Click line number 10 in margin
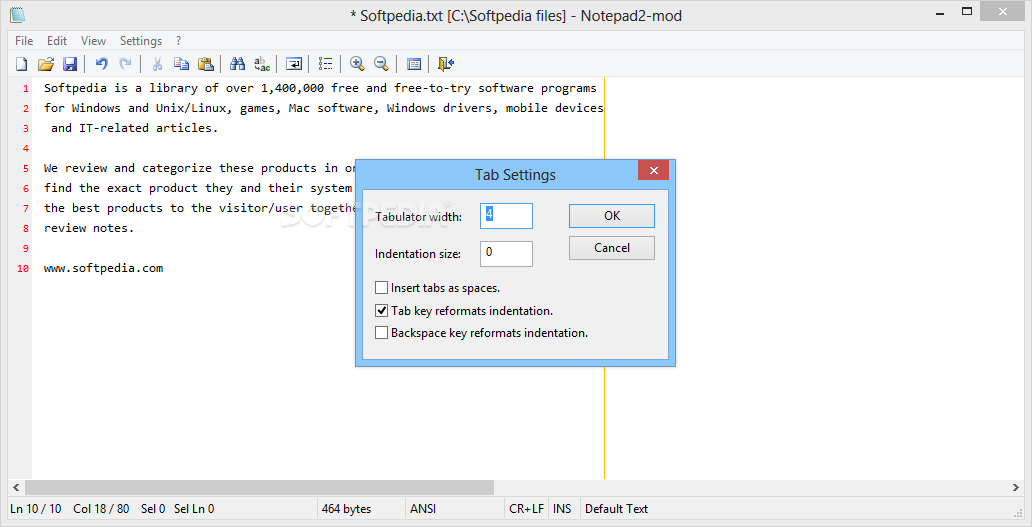The height and width of the screenshot is (527, 1032). pos(24,268)
